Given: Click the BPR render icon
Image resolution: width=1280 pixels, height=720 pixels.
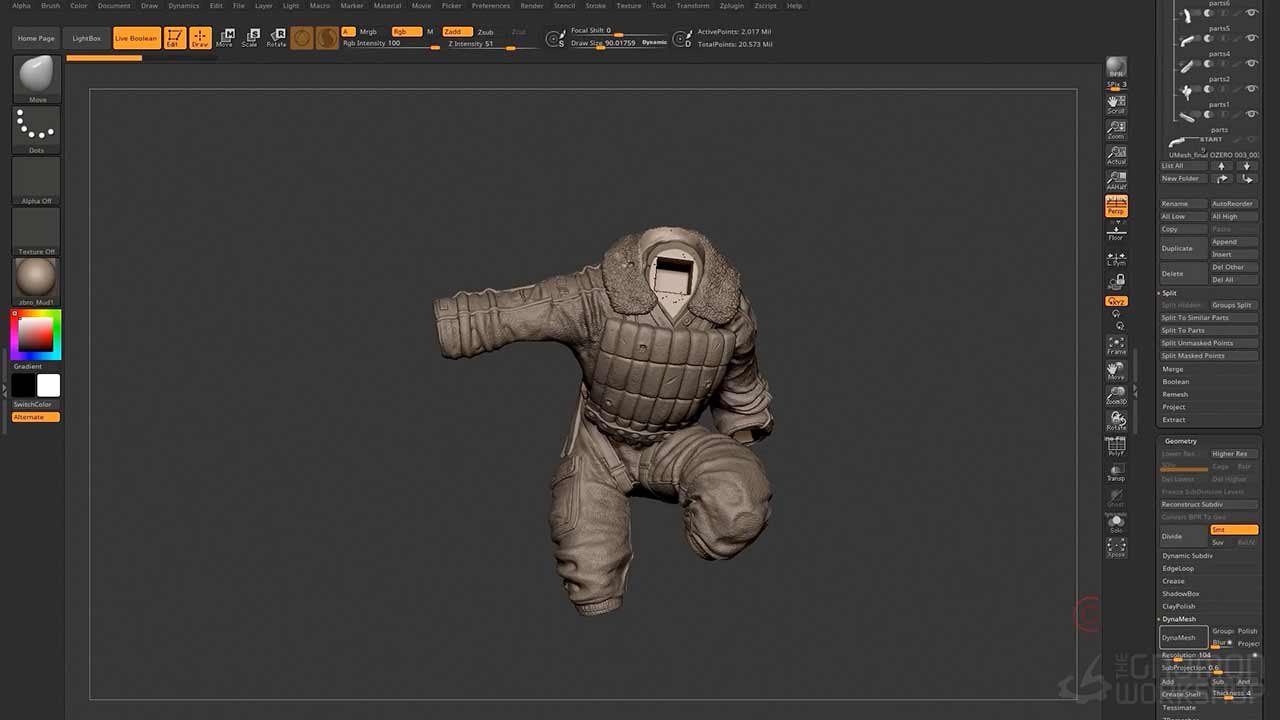Looking at the screenshot, I should point(1116,68).
